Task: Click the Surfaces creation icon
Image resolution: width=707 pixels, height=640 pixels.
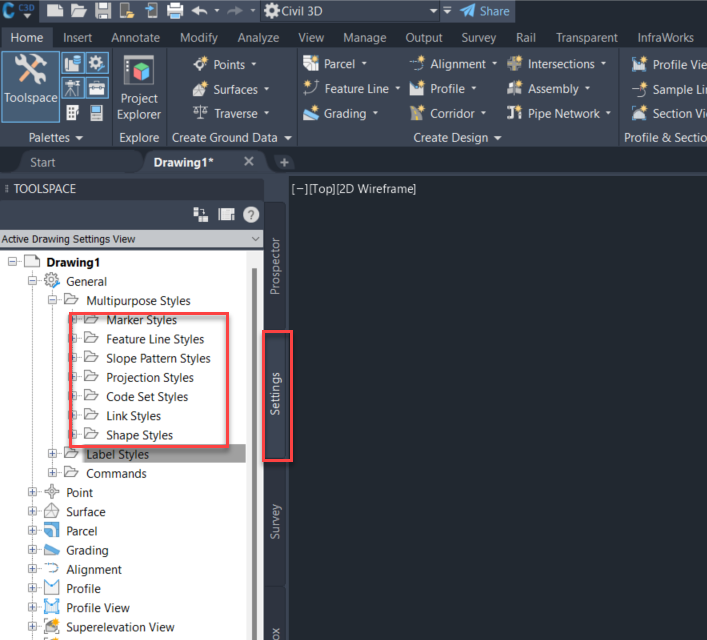Action: click(x=200, y=89)
